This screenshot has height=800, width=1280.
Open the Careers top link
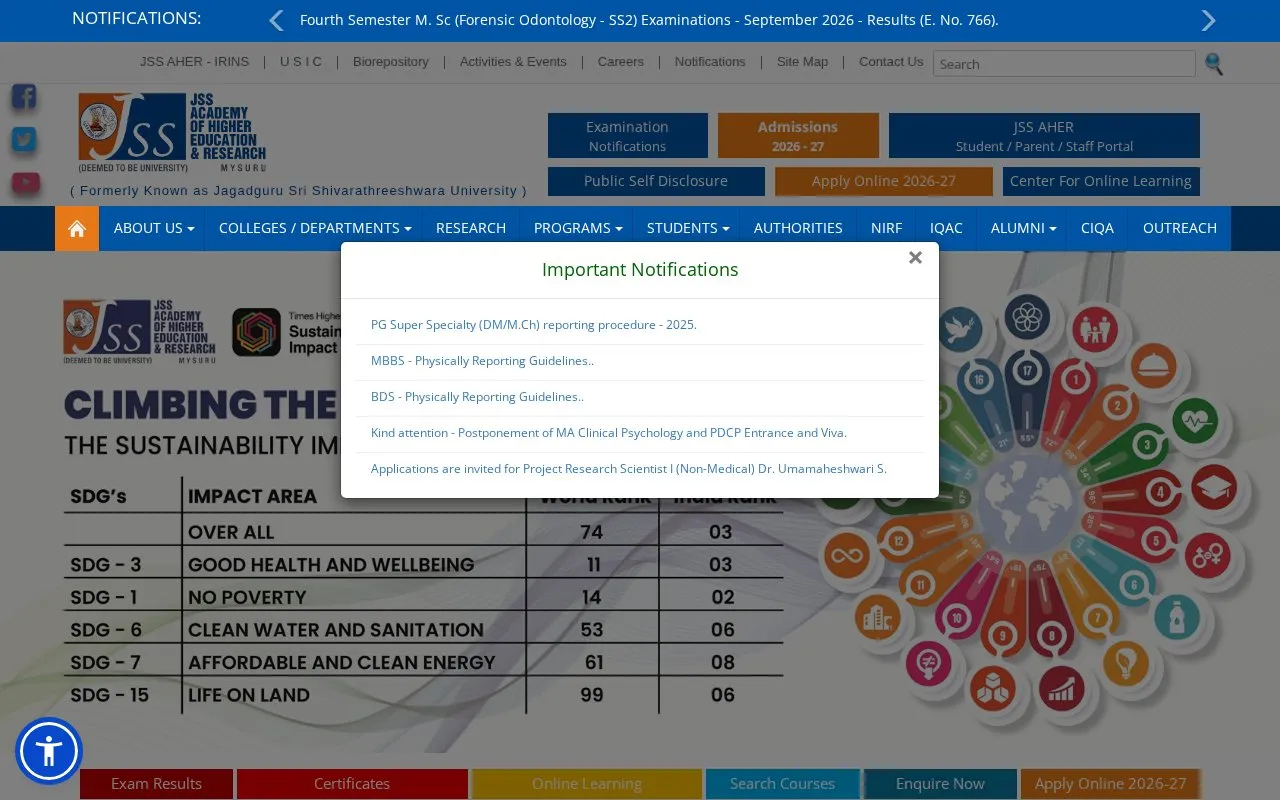(621, 62)
